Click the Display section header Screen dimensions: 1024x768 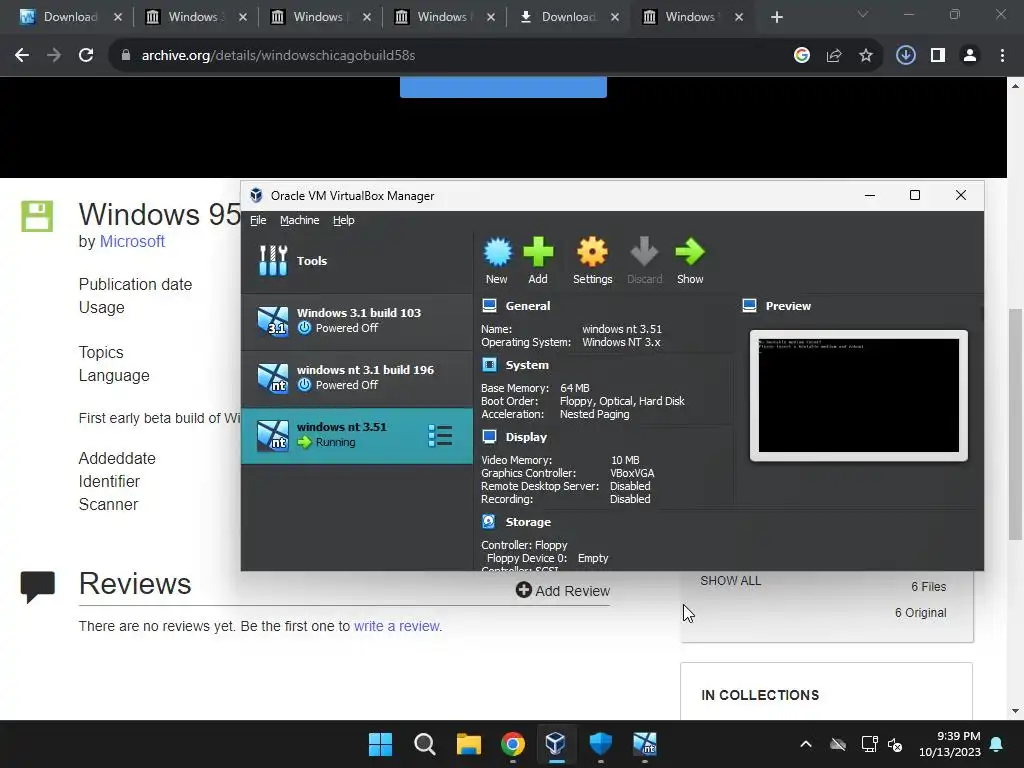point(526,437)
